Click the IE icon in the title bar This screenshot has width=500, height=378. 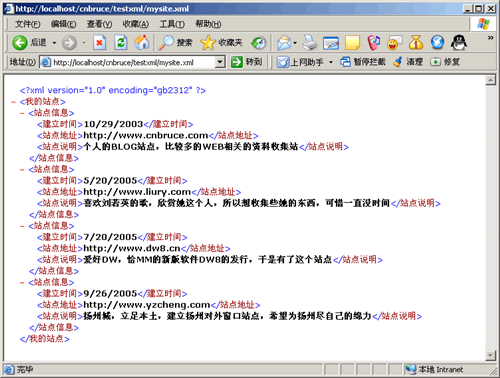pyautogui.click(x=9, y=9)
